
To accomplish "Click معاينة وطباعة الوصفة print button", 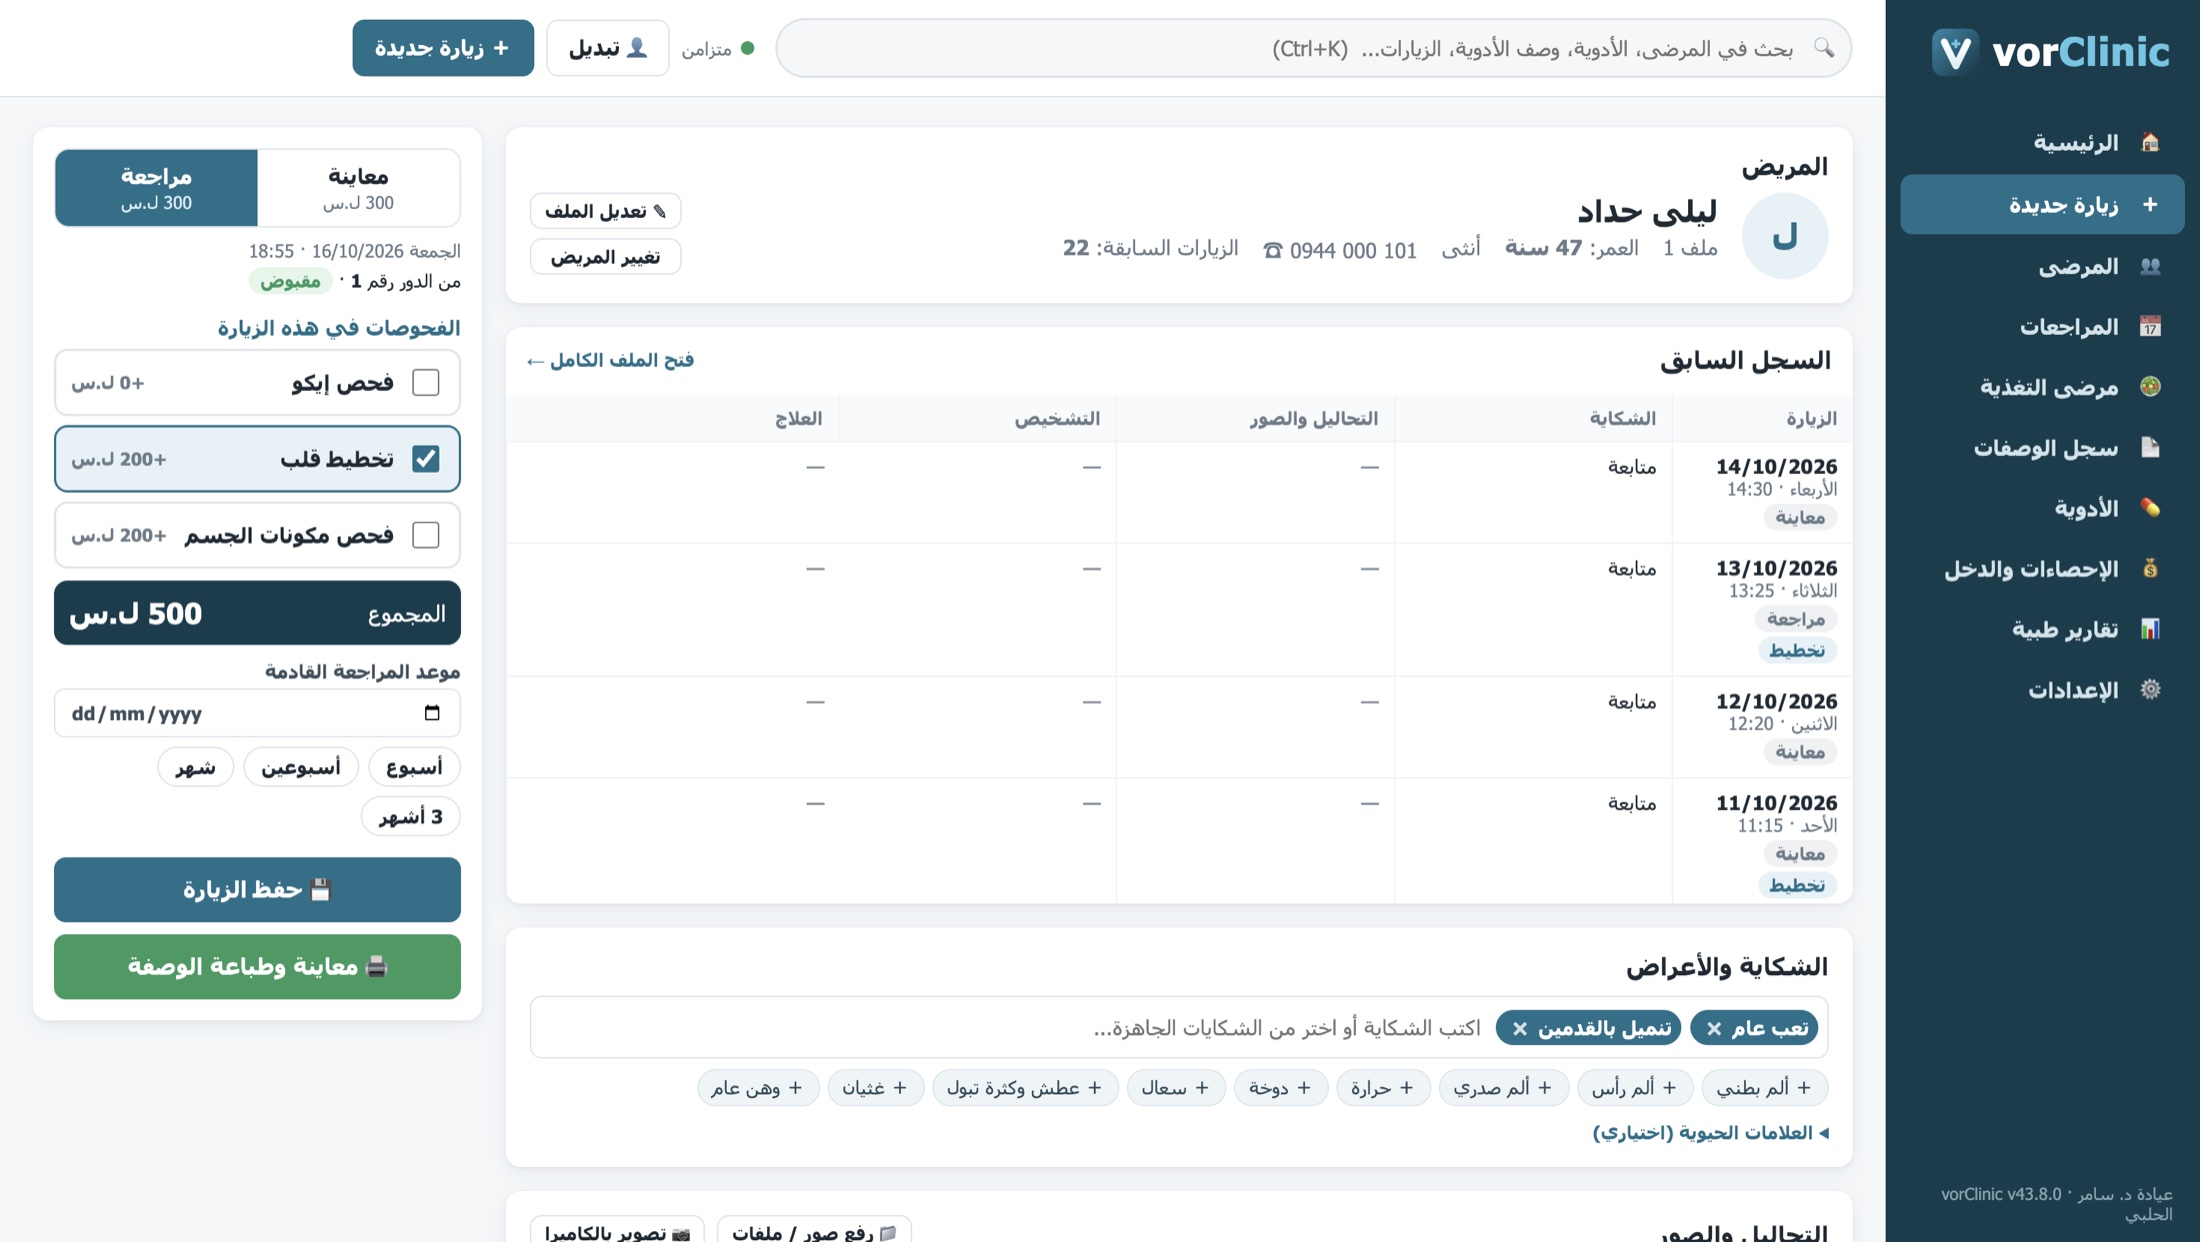I will [257, 966].
